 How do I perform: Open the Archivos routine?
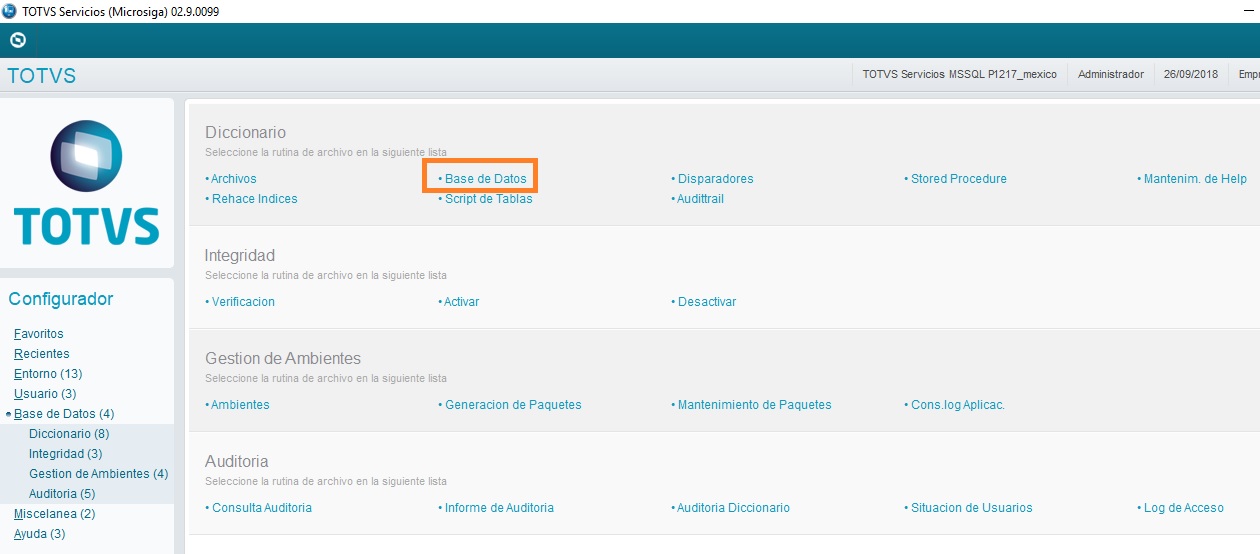coord(233,179)
